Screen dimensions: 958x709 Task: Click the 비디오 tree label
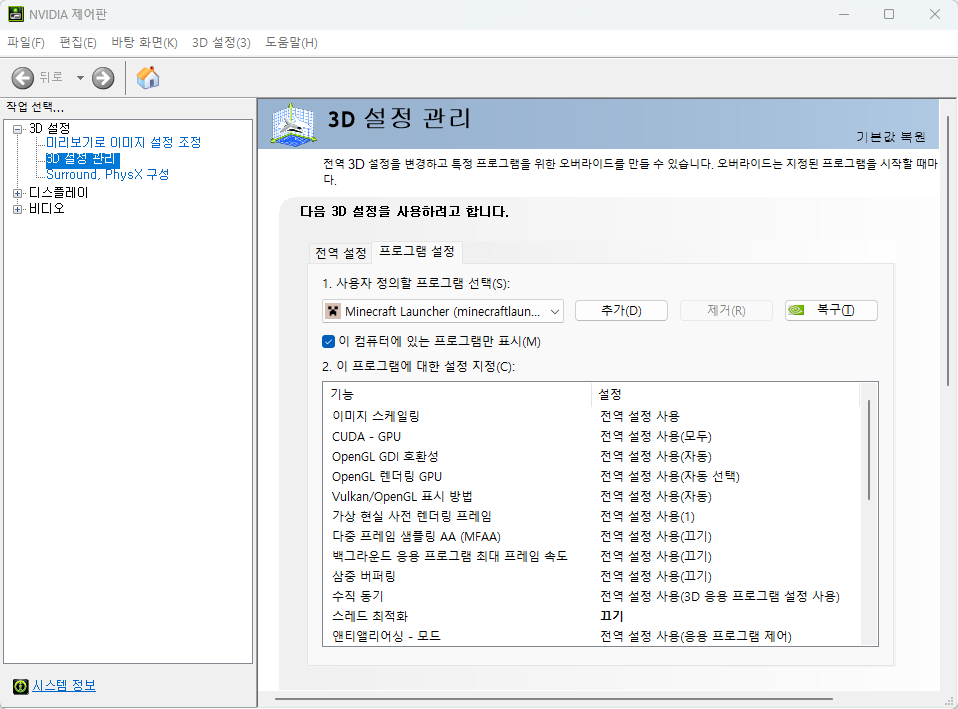click(x=46, y=208)
